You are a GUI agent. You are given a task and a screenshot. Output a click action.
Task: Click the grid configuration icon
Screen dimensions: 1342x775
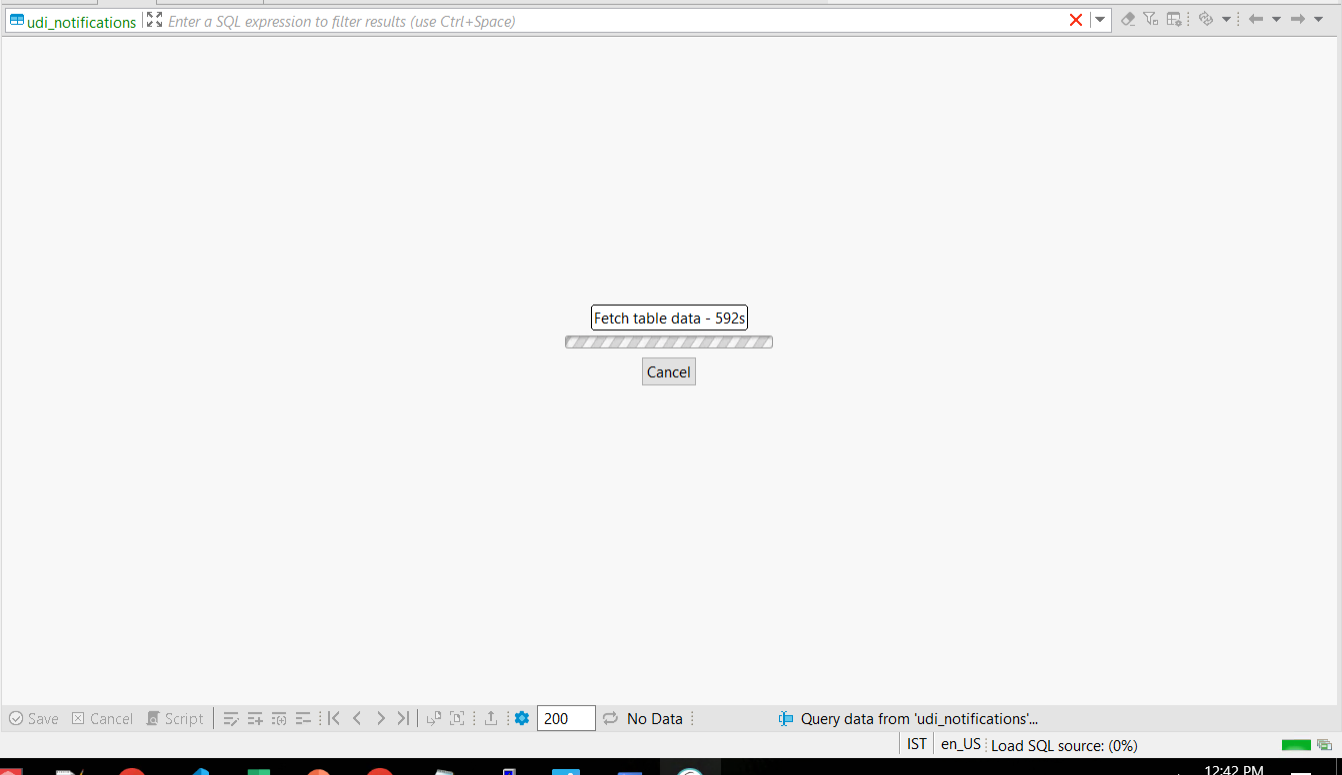click(x=1173, y=18)
